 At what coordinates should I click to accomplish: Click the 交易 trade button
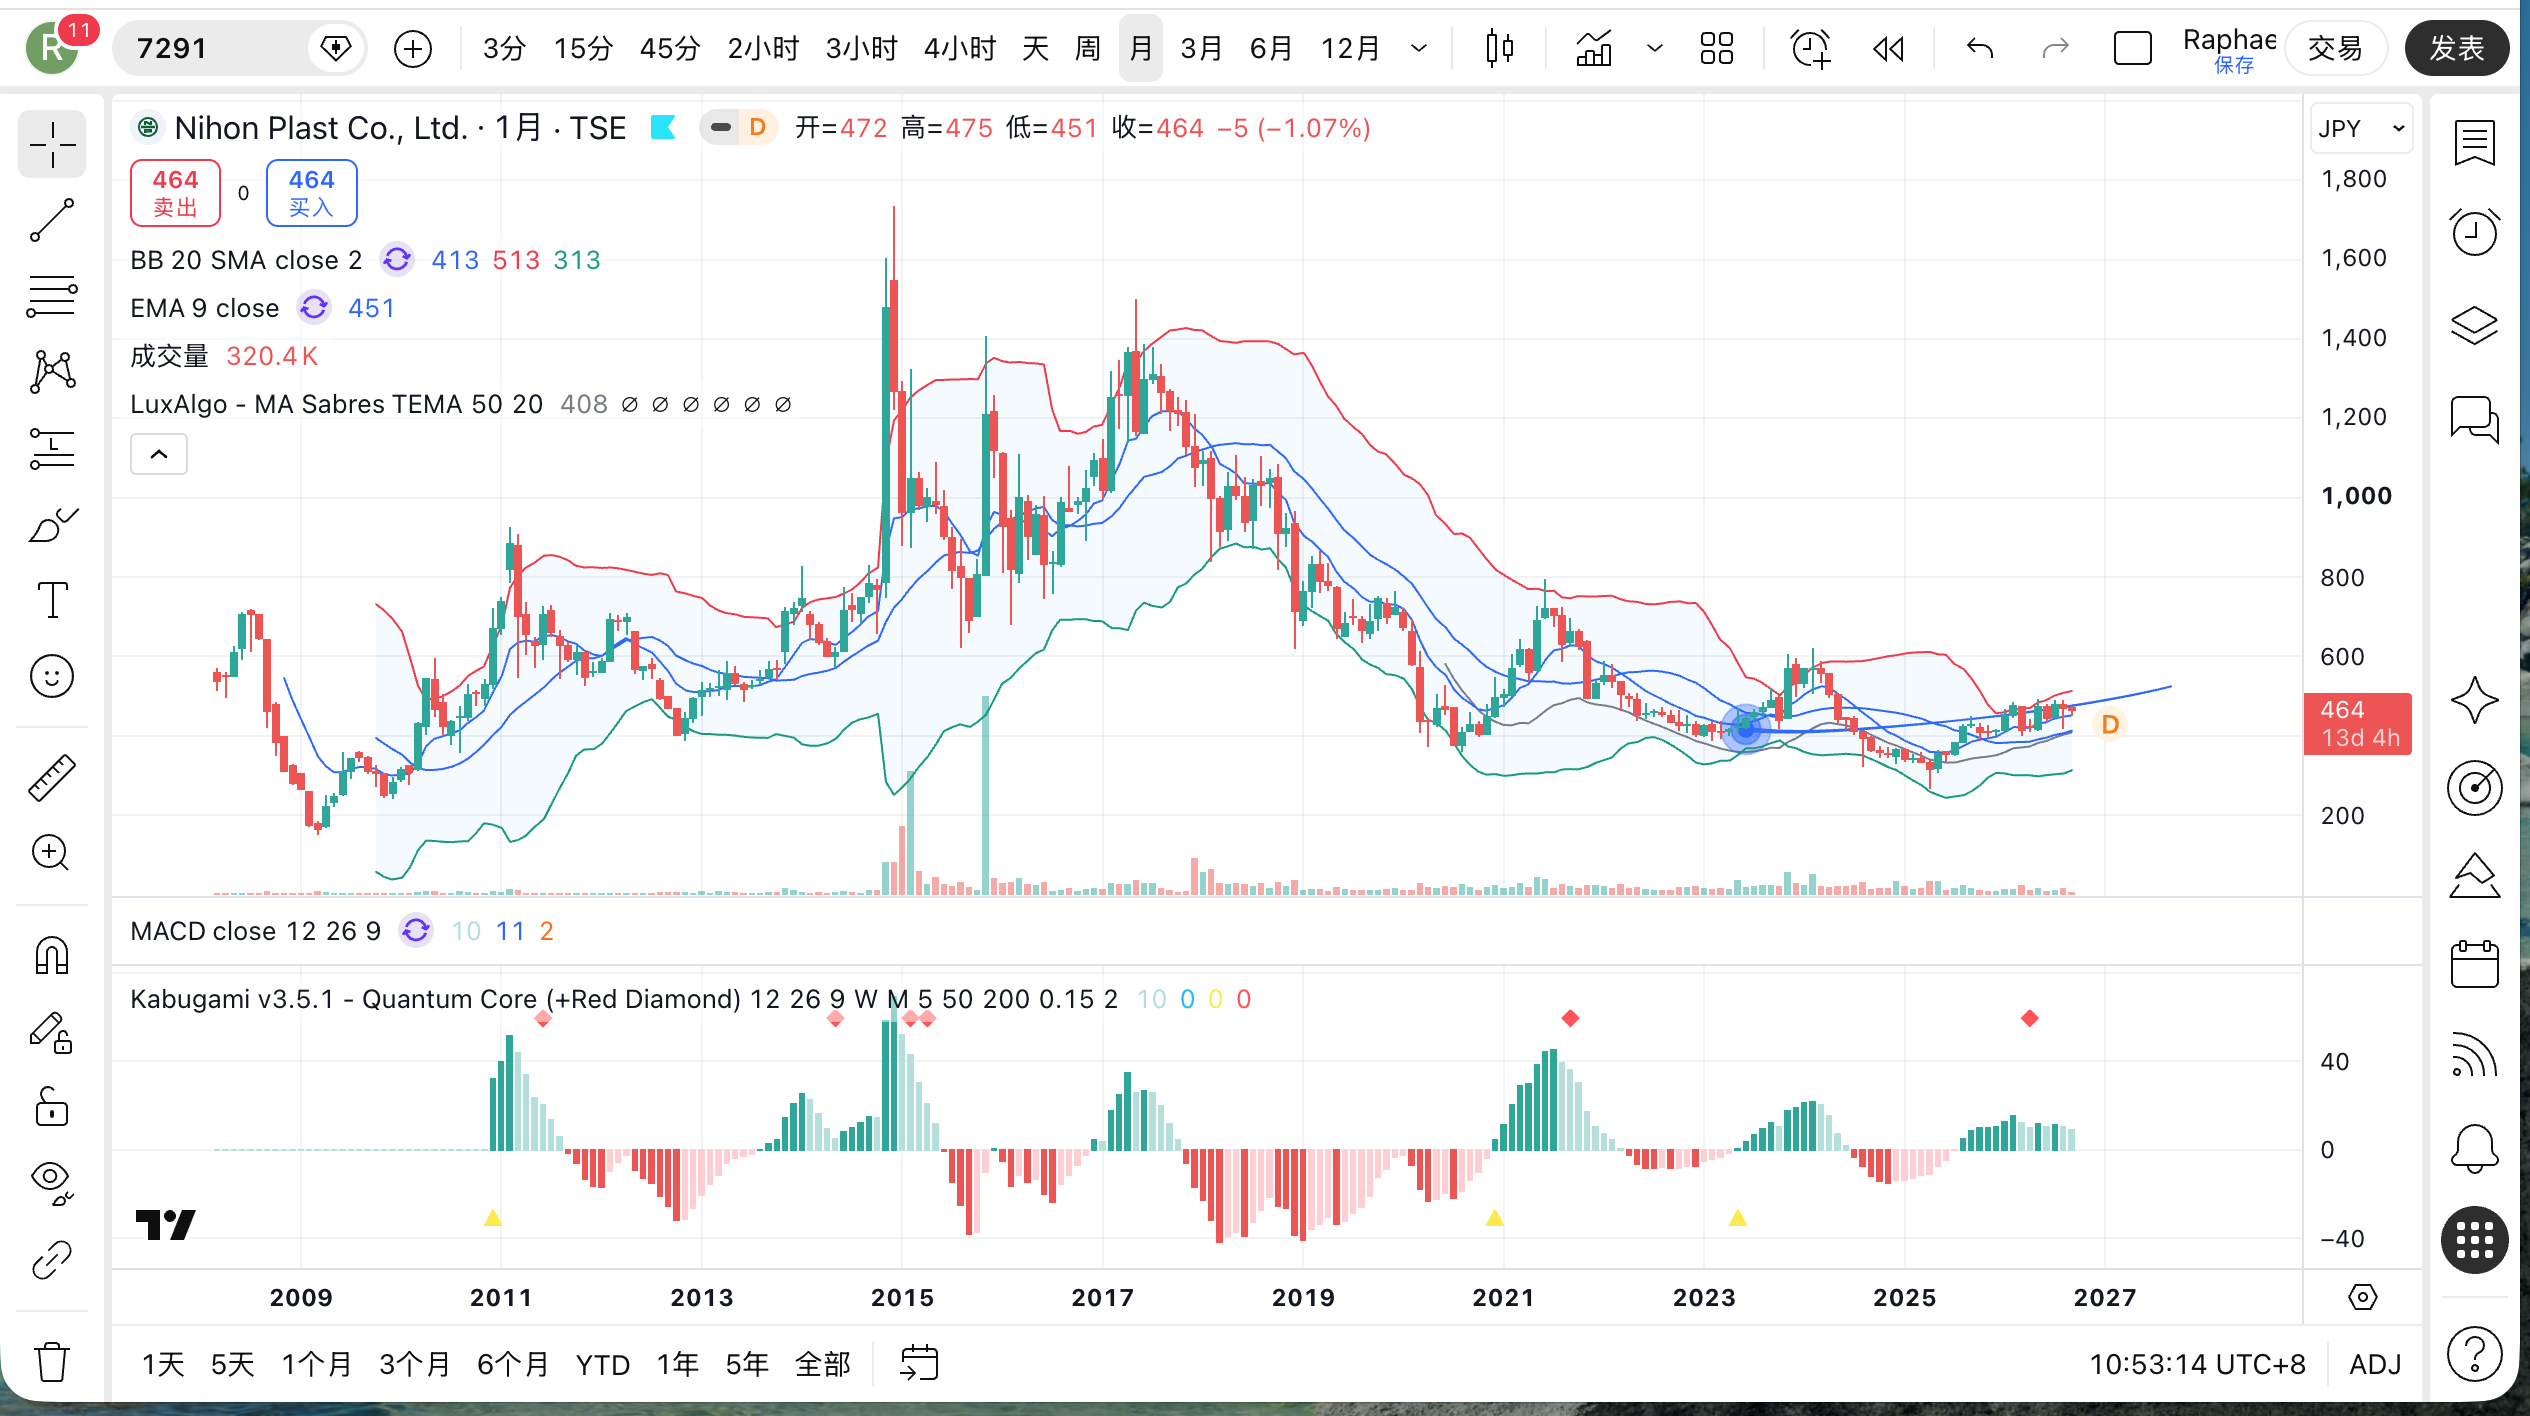coord(2335,48)
